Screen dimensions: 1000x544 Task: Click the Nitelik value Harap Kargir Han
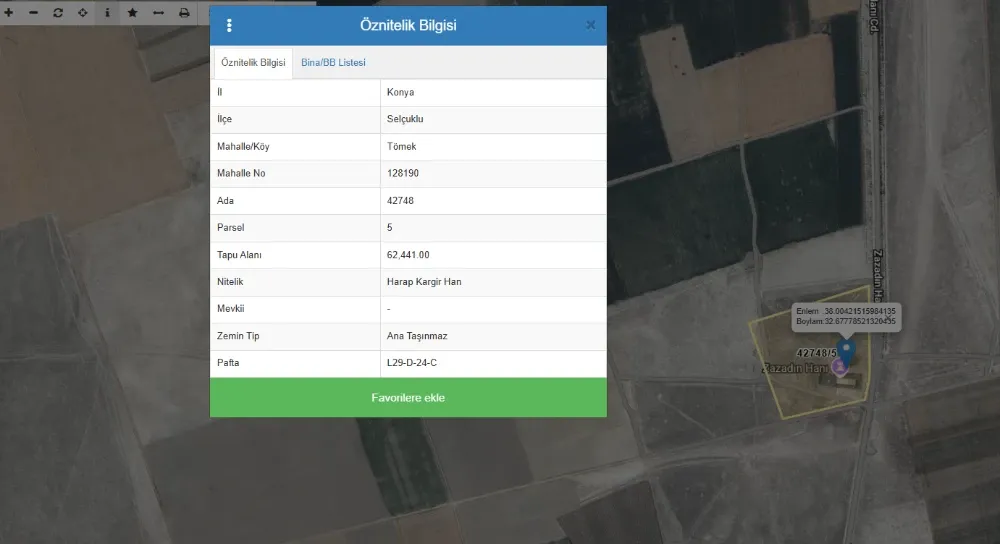click(424, 282)
